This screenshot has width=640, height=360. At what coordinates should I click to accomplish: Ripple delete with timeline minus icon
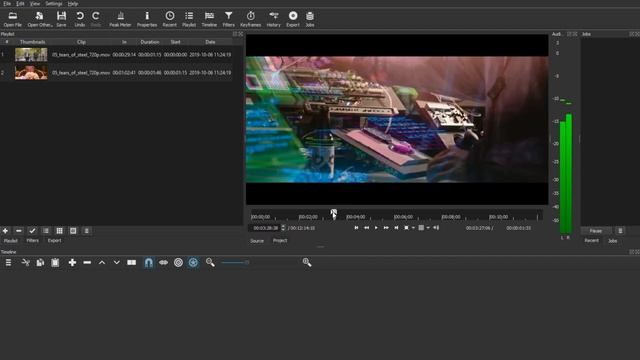point(87,262)
